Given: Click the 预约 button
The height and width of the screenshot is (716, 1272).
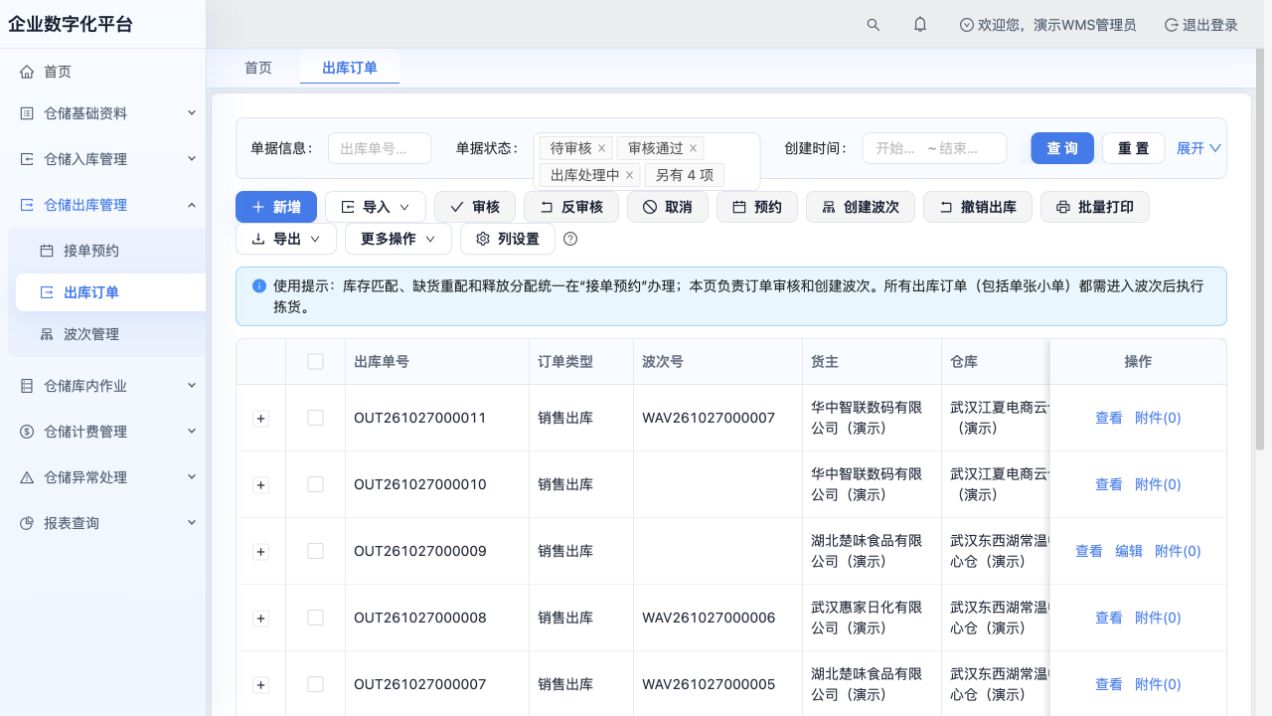Looking at the screenshot, I should [x=757, y=207].
